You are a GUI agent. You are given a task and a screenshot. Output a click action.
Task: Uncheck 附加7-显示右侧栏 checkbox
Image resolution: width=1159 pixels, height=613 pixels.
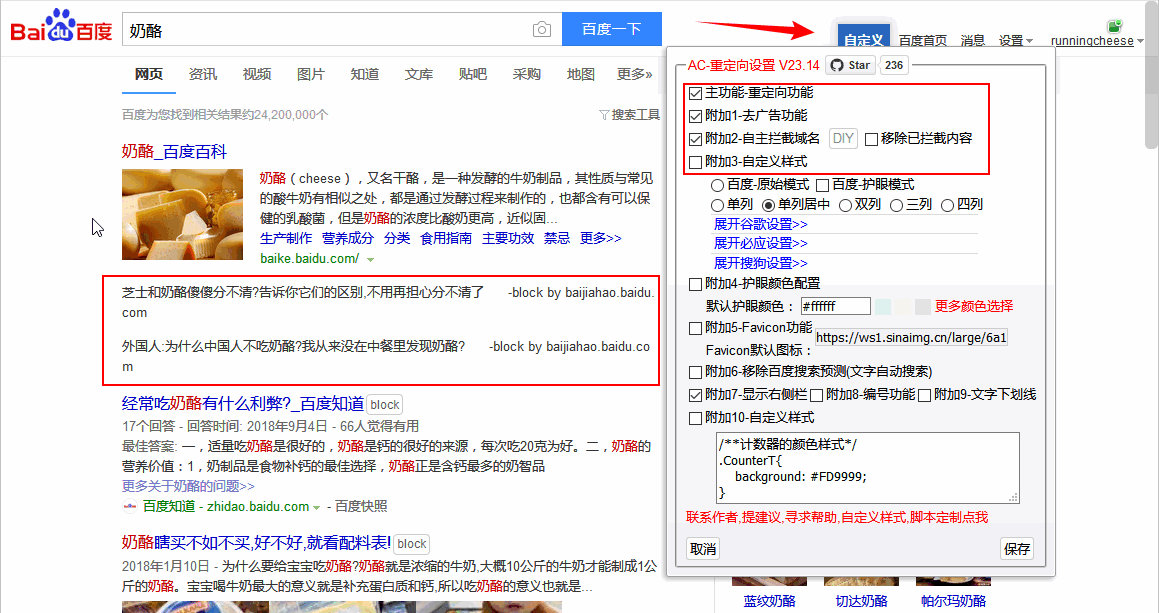695,395
